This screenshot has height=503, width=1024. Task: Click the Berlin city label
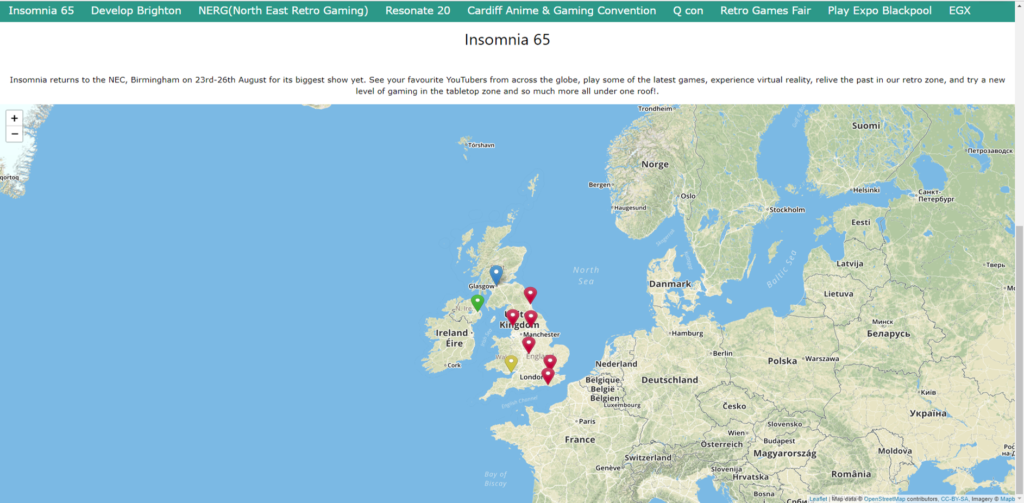point(724,353)
